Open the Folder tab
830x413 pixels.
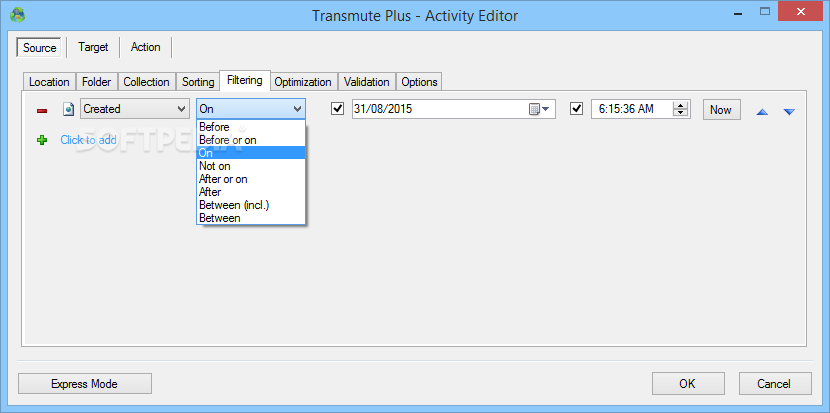97,82
